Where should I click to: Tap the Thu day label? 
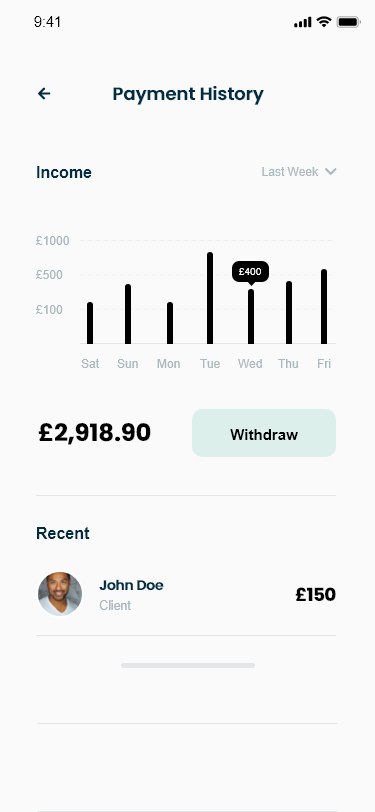point(288,364)
